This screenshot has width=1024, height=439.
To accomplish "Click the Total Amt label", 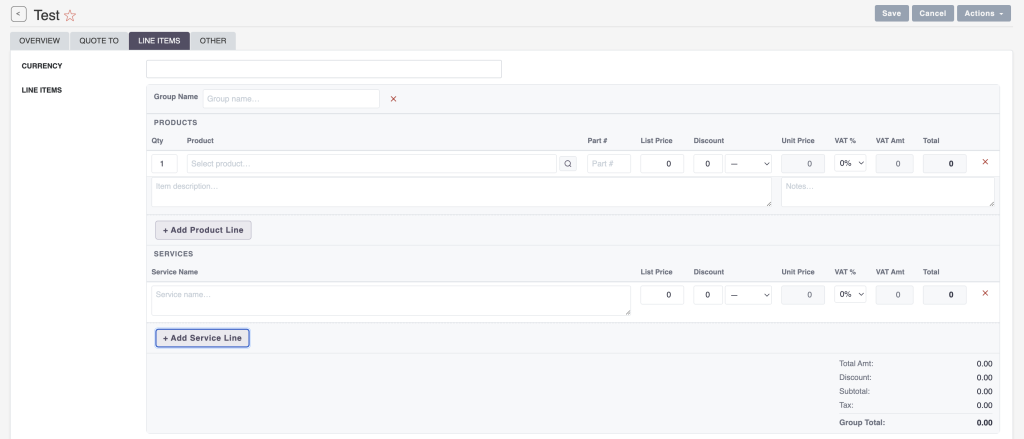I will 856,363.
